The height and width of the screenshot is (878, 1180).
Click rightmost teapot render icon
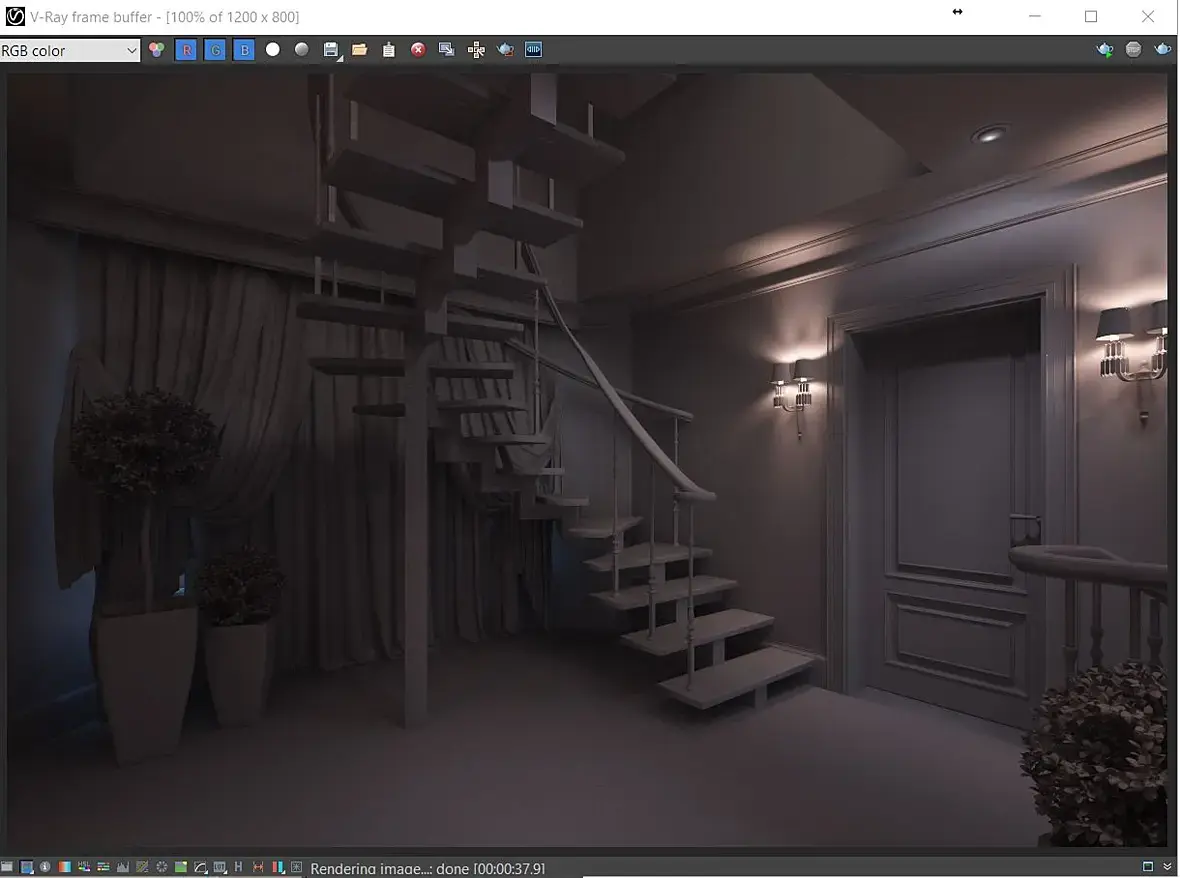[x=1163, y=50]
